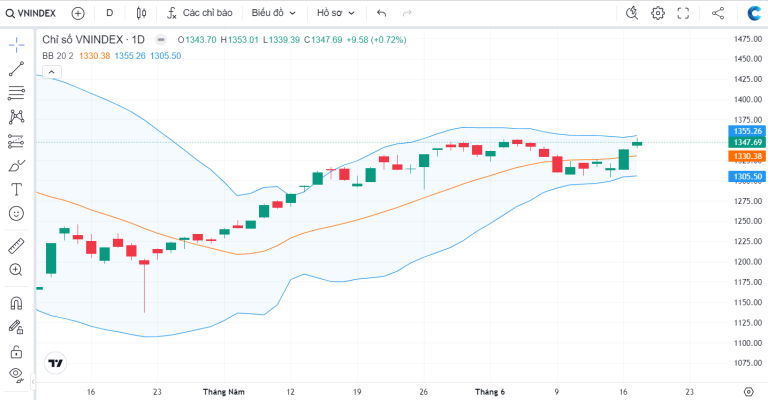
Task: Click the 1330.38 basis price label
Action: 747,156
